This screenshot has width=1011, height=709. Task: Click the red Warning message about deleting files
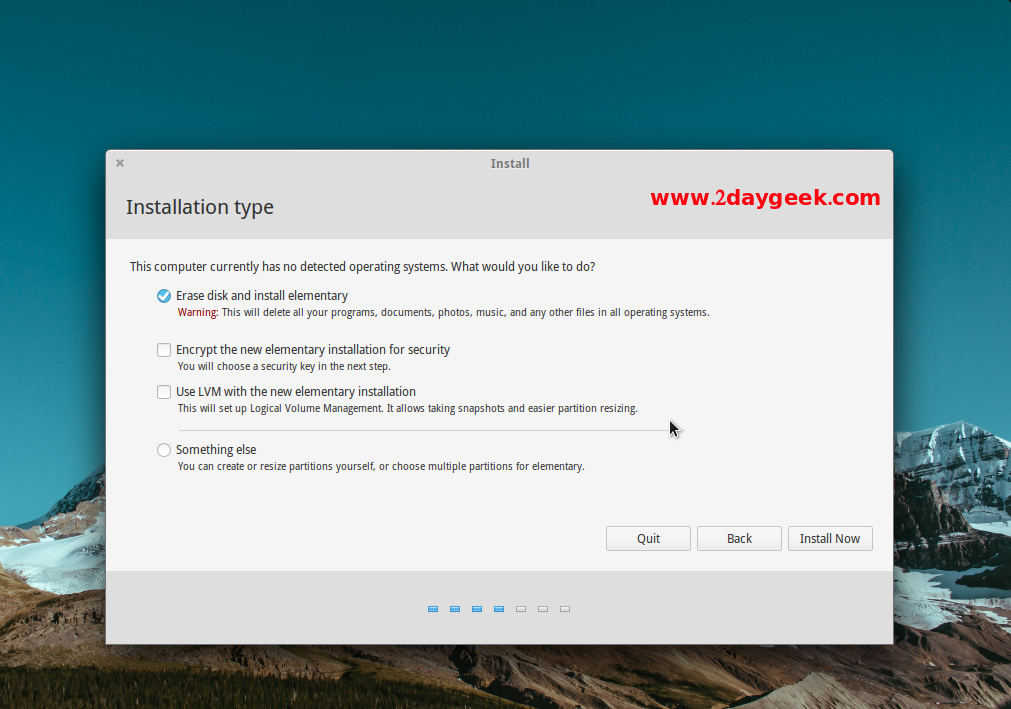point(443,313)
